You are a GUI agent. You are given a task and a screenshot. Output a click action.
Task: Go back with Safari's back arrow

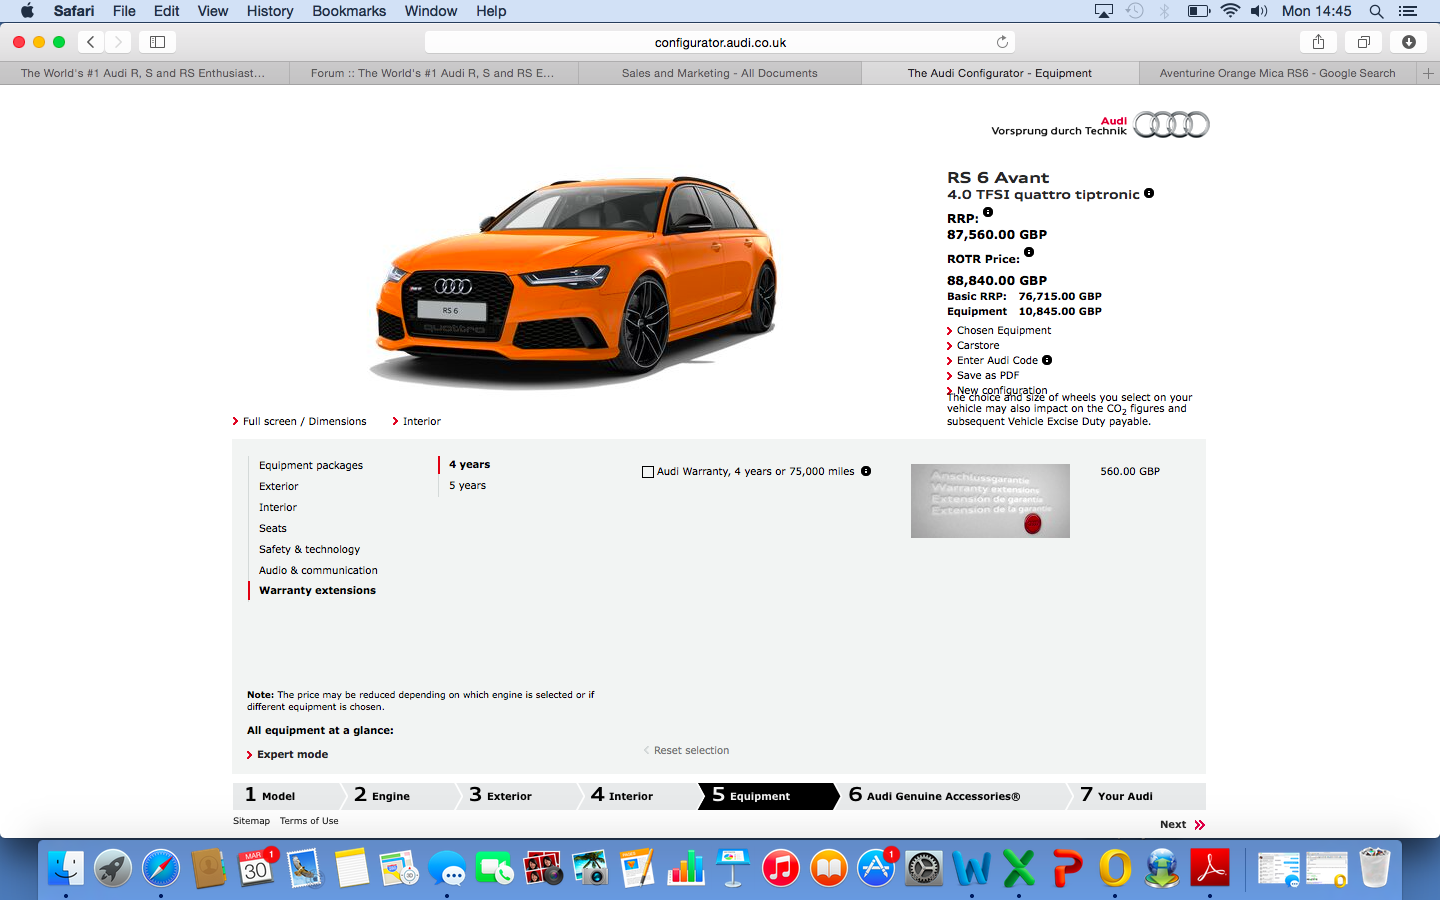[91, 42]
